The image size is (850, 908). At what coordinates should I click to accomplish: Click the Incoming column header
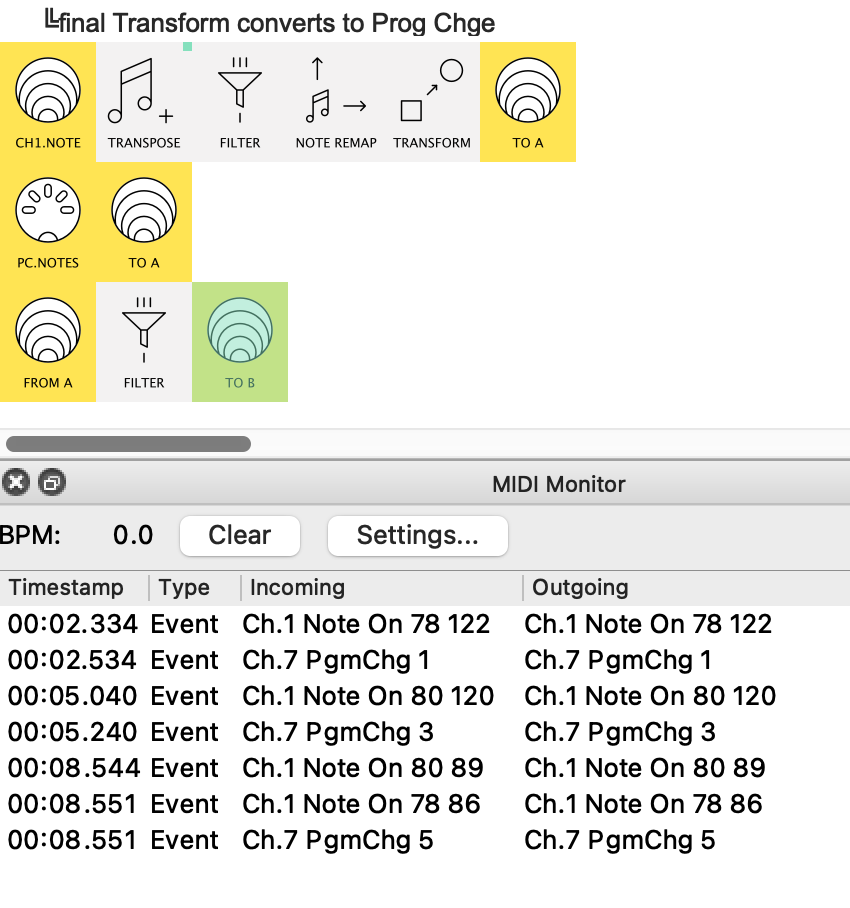pyautogui.click(x=297, y=588)
